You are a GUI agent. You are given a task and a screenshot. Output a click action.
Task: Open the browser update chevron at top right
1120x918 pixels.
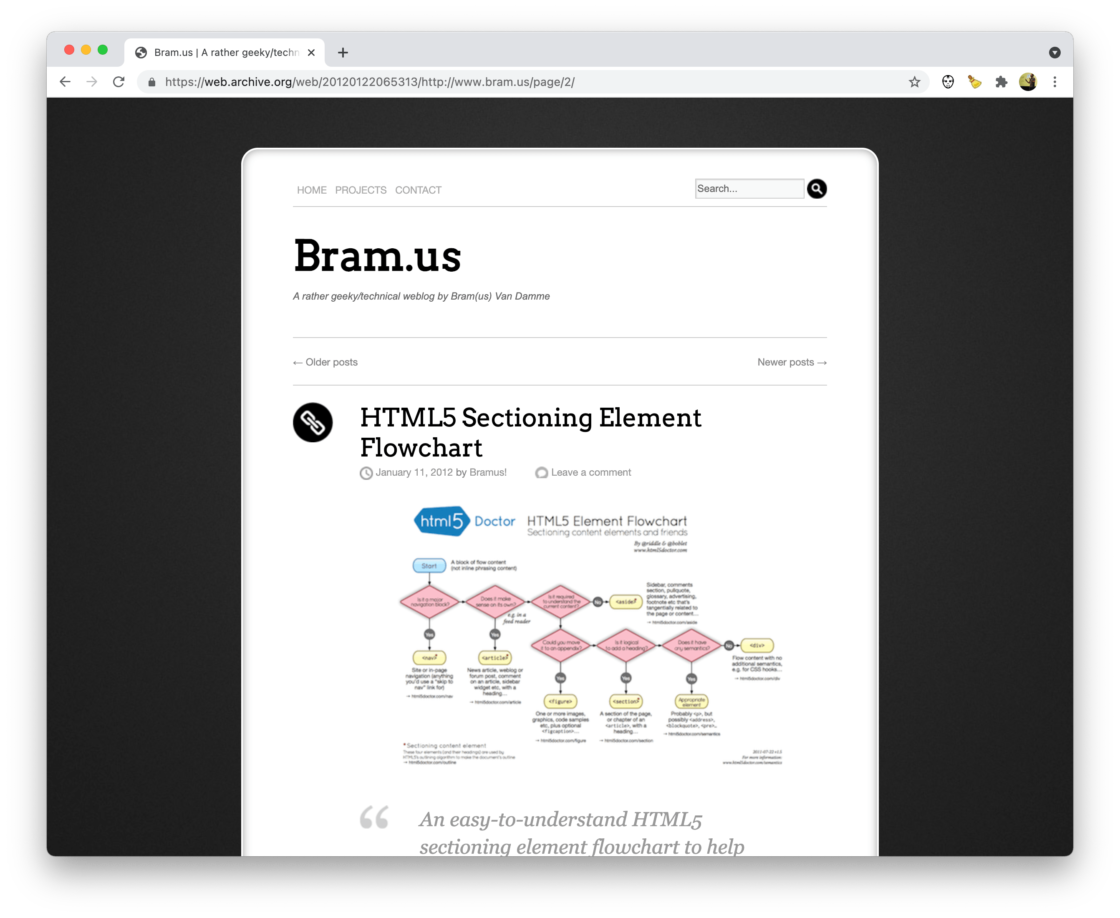[x=1055, y=52]
